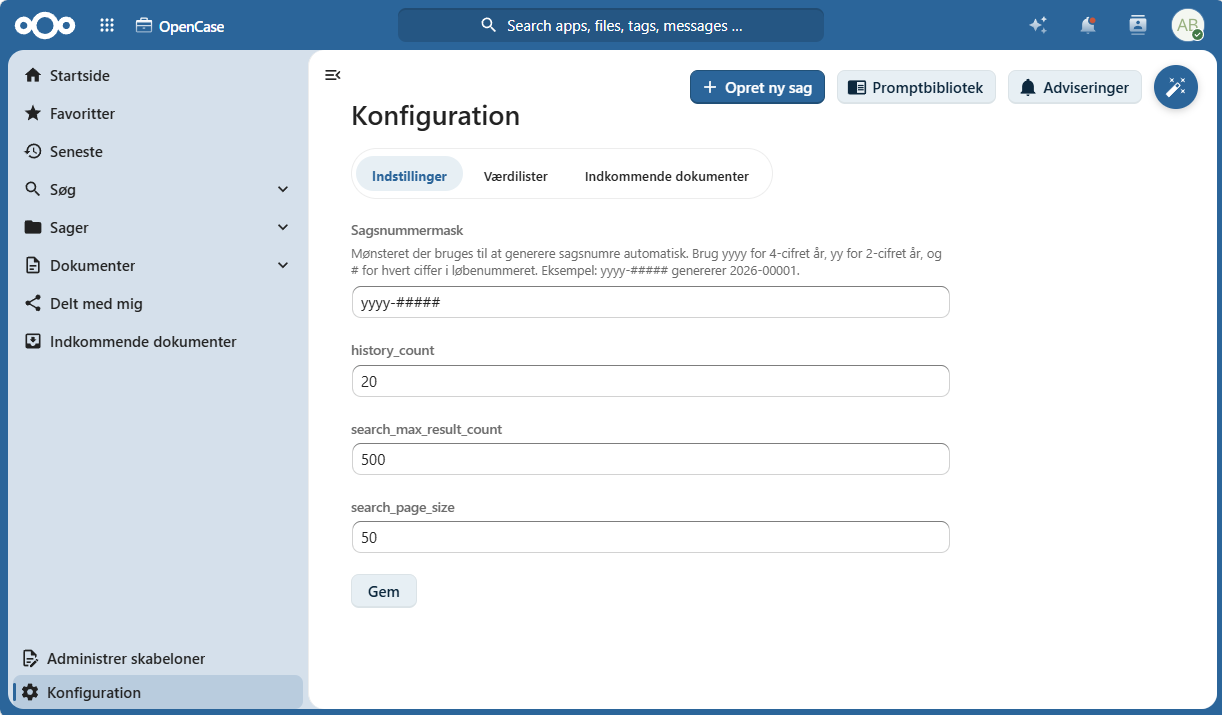The image size is (1222, 715).
Task: Open the contacts menu icon
Action: point(1138,25)
